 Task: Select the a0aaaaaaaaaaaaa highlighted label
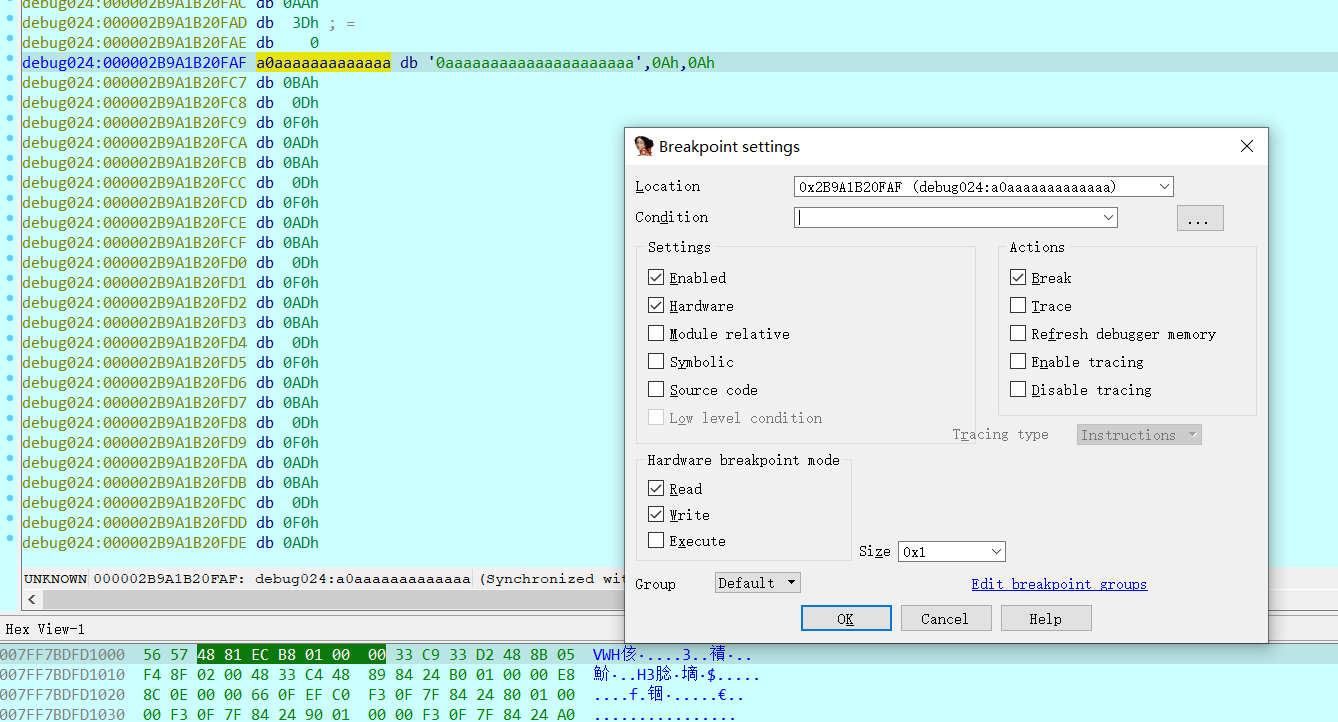[x=323, y=63]
